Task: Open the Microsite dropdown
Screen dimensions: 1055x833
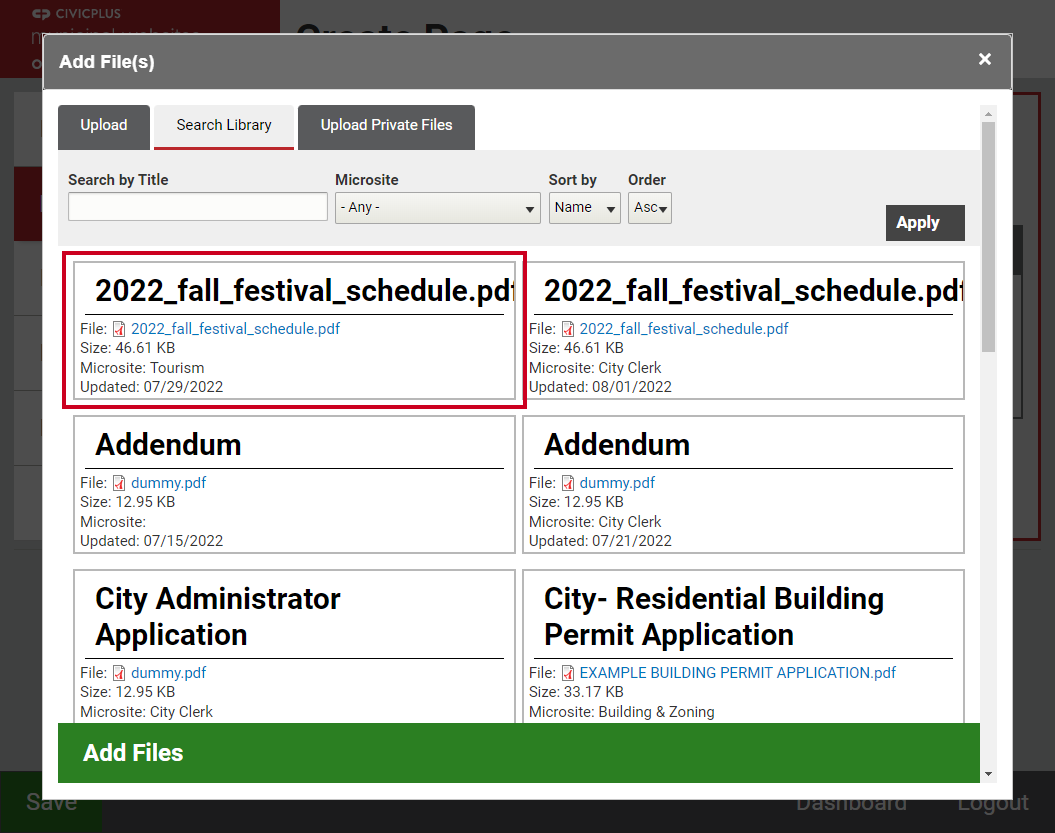Action: pyautogui.click(x=437, y=208)
